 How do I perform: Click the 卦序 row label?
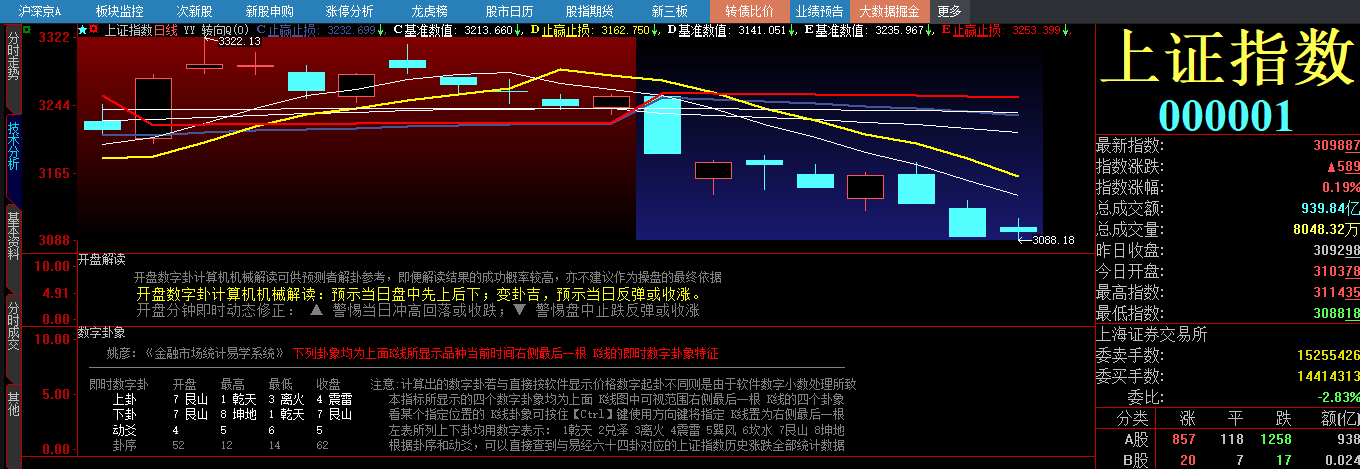coord(124,445)
